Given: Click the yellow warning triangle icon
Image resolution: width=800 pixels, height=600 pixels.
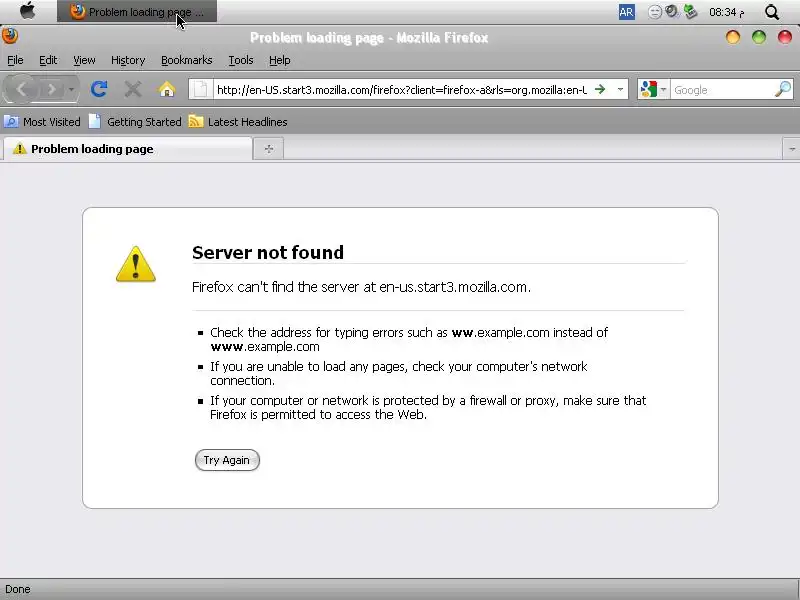Looking at the screenshot, I should pyautogui.click(x=136, y=264).
